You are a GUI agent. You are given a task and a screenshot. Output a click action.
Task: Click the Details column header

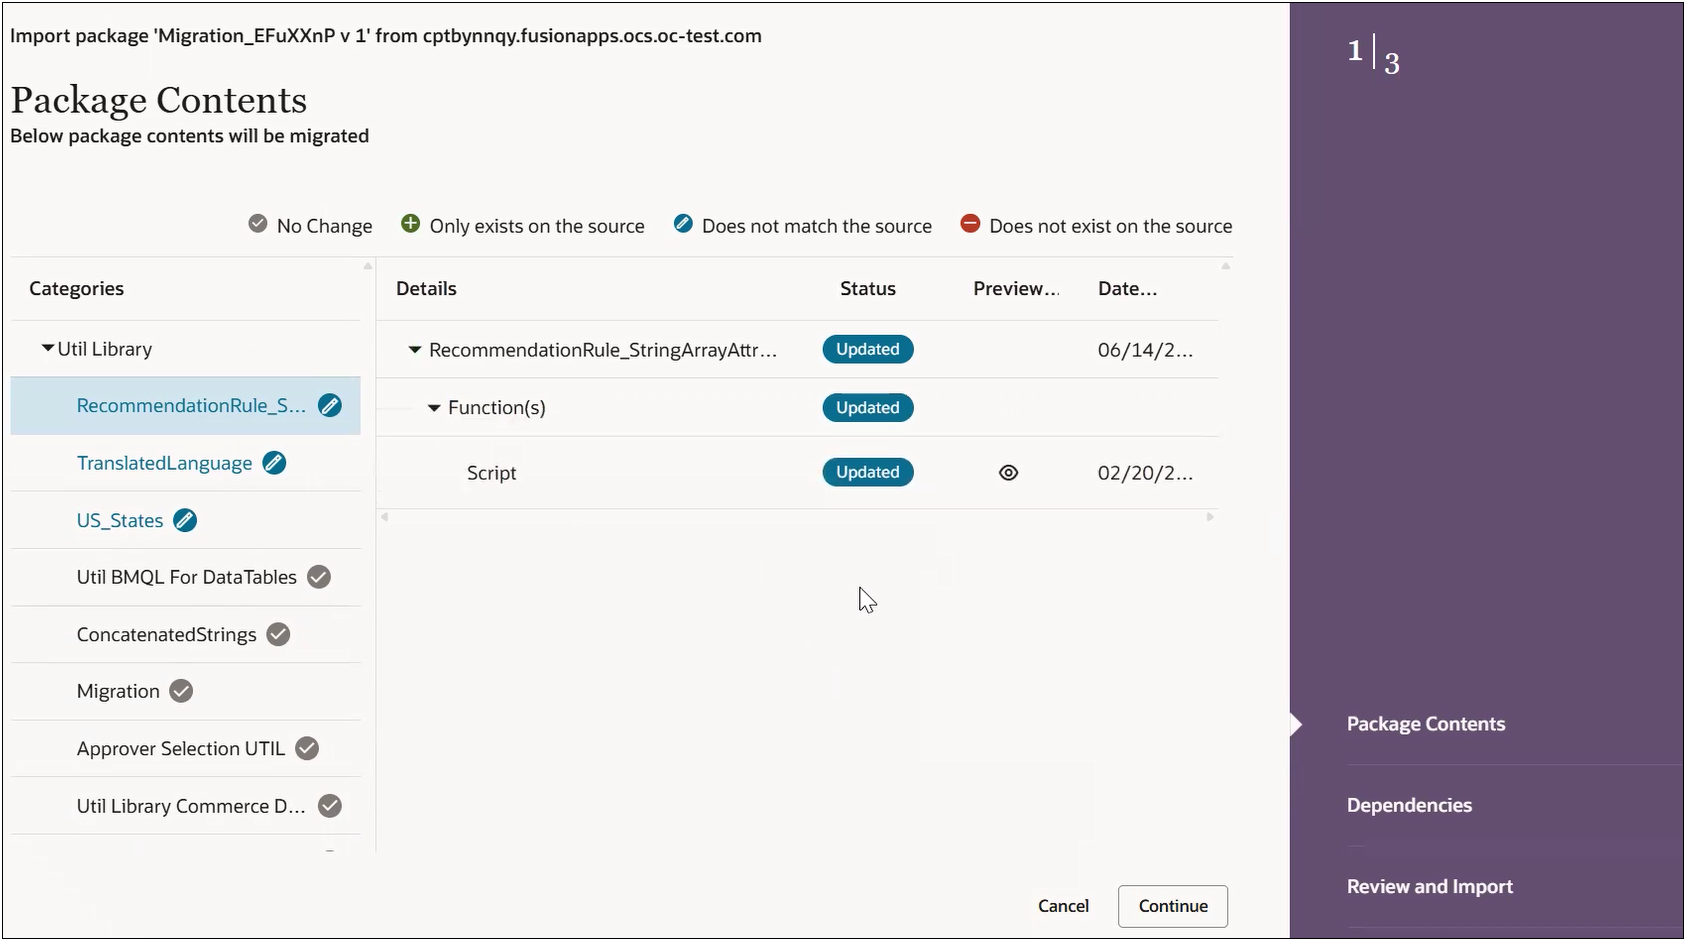coord(426,288)
